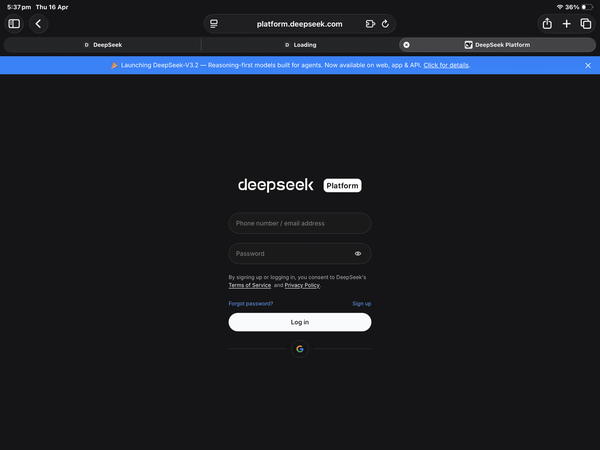Close the DeepSeek Platform tab

(x=406, y=45)
